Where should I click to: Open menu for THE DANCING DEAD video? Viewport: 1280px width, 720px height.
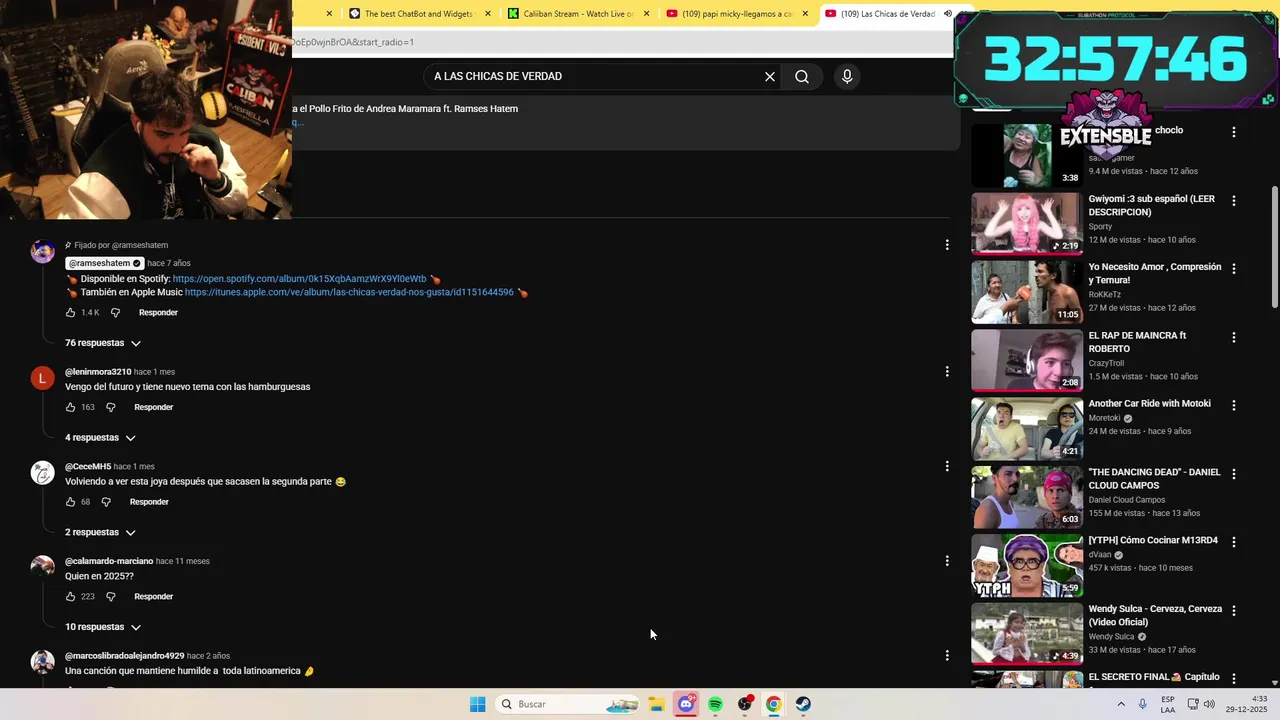point(1233,473)
